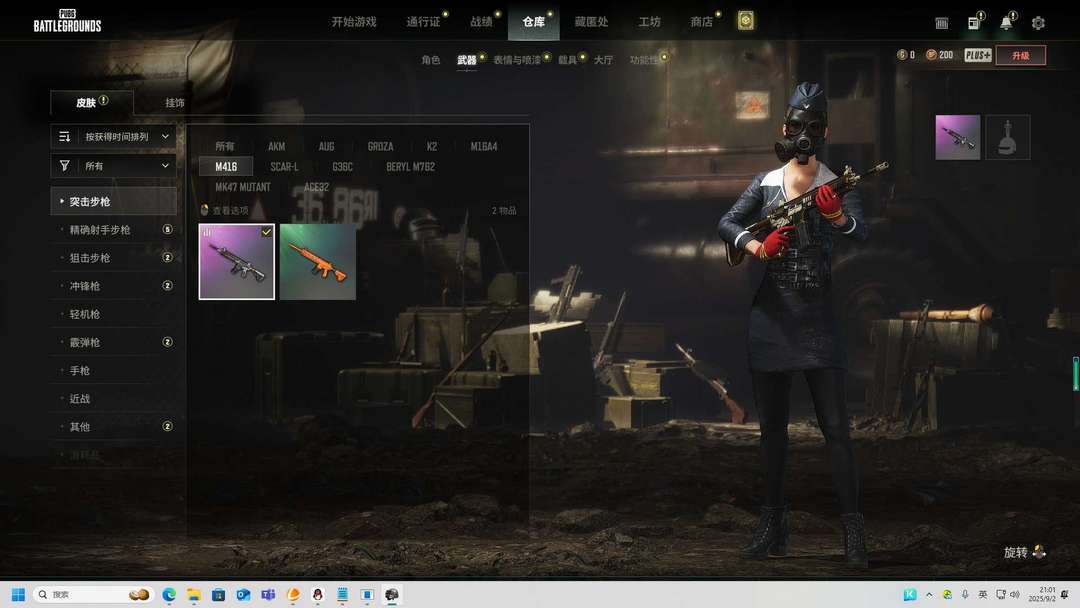Open the barred crate icon in top bar
The image size is (1080, 608).
(942, 23)
